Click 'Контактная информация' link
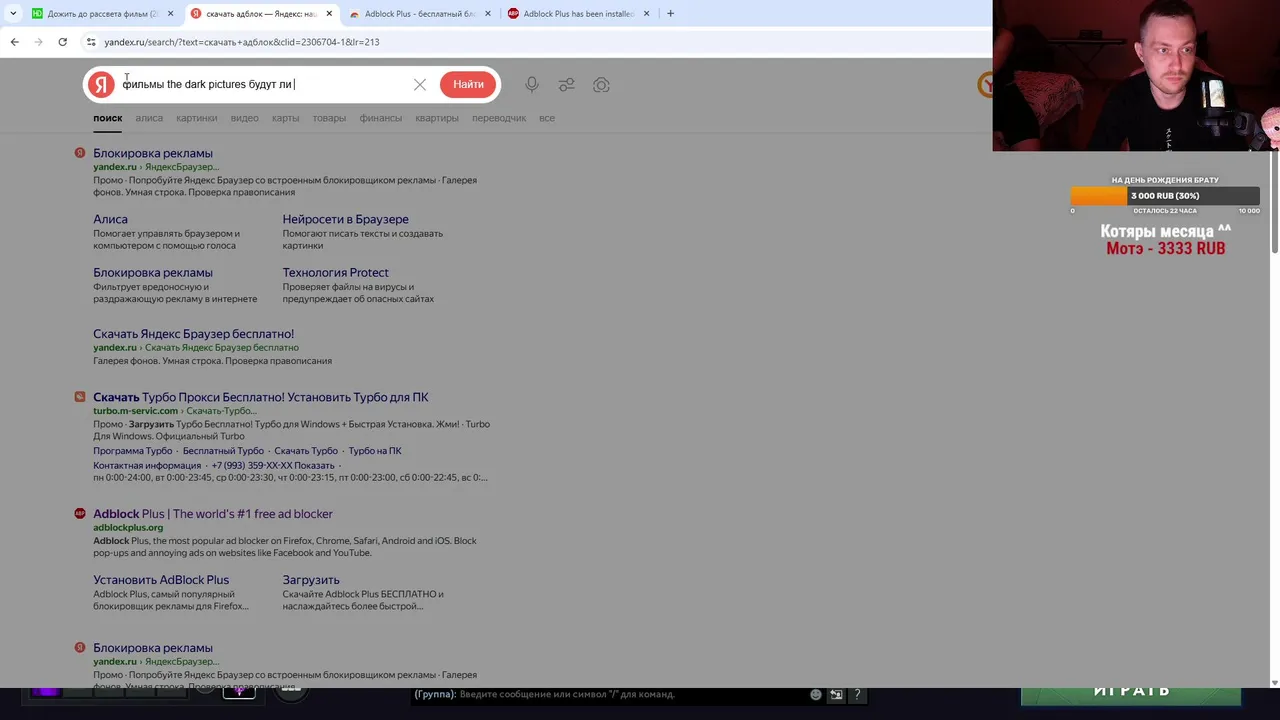Image resolution: width=1280 pixels, height=720 pixels. click(x=147, y=465)
